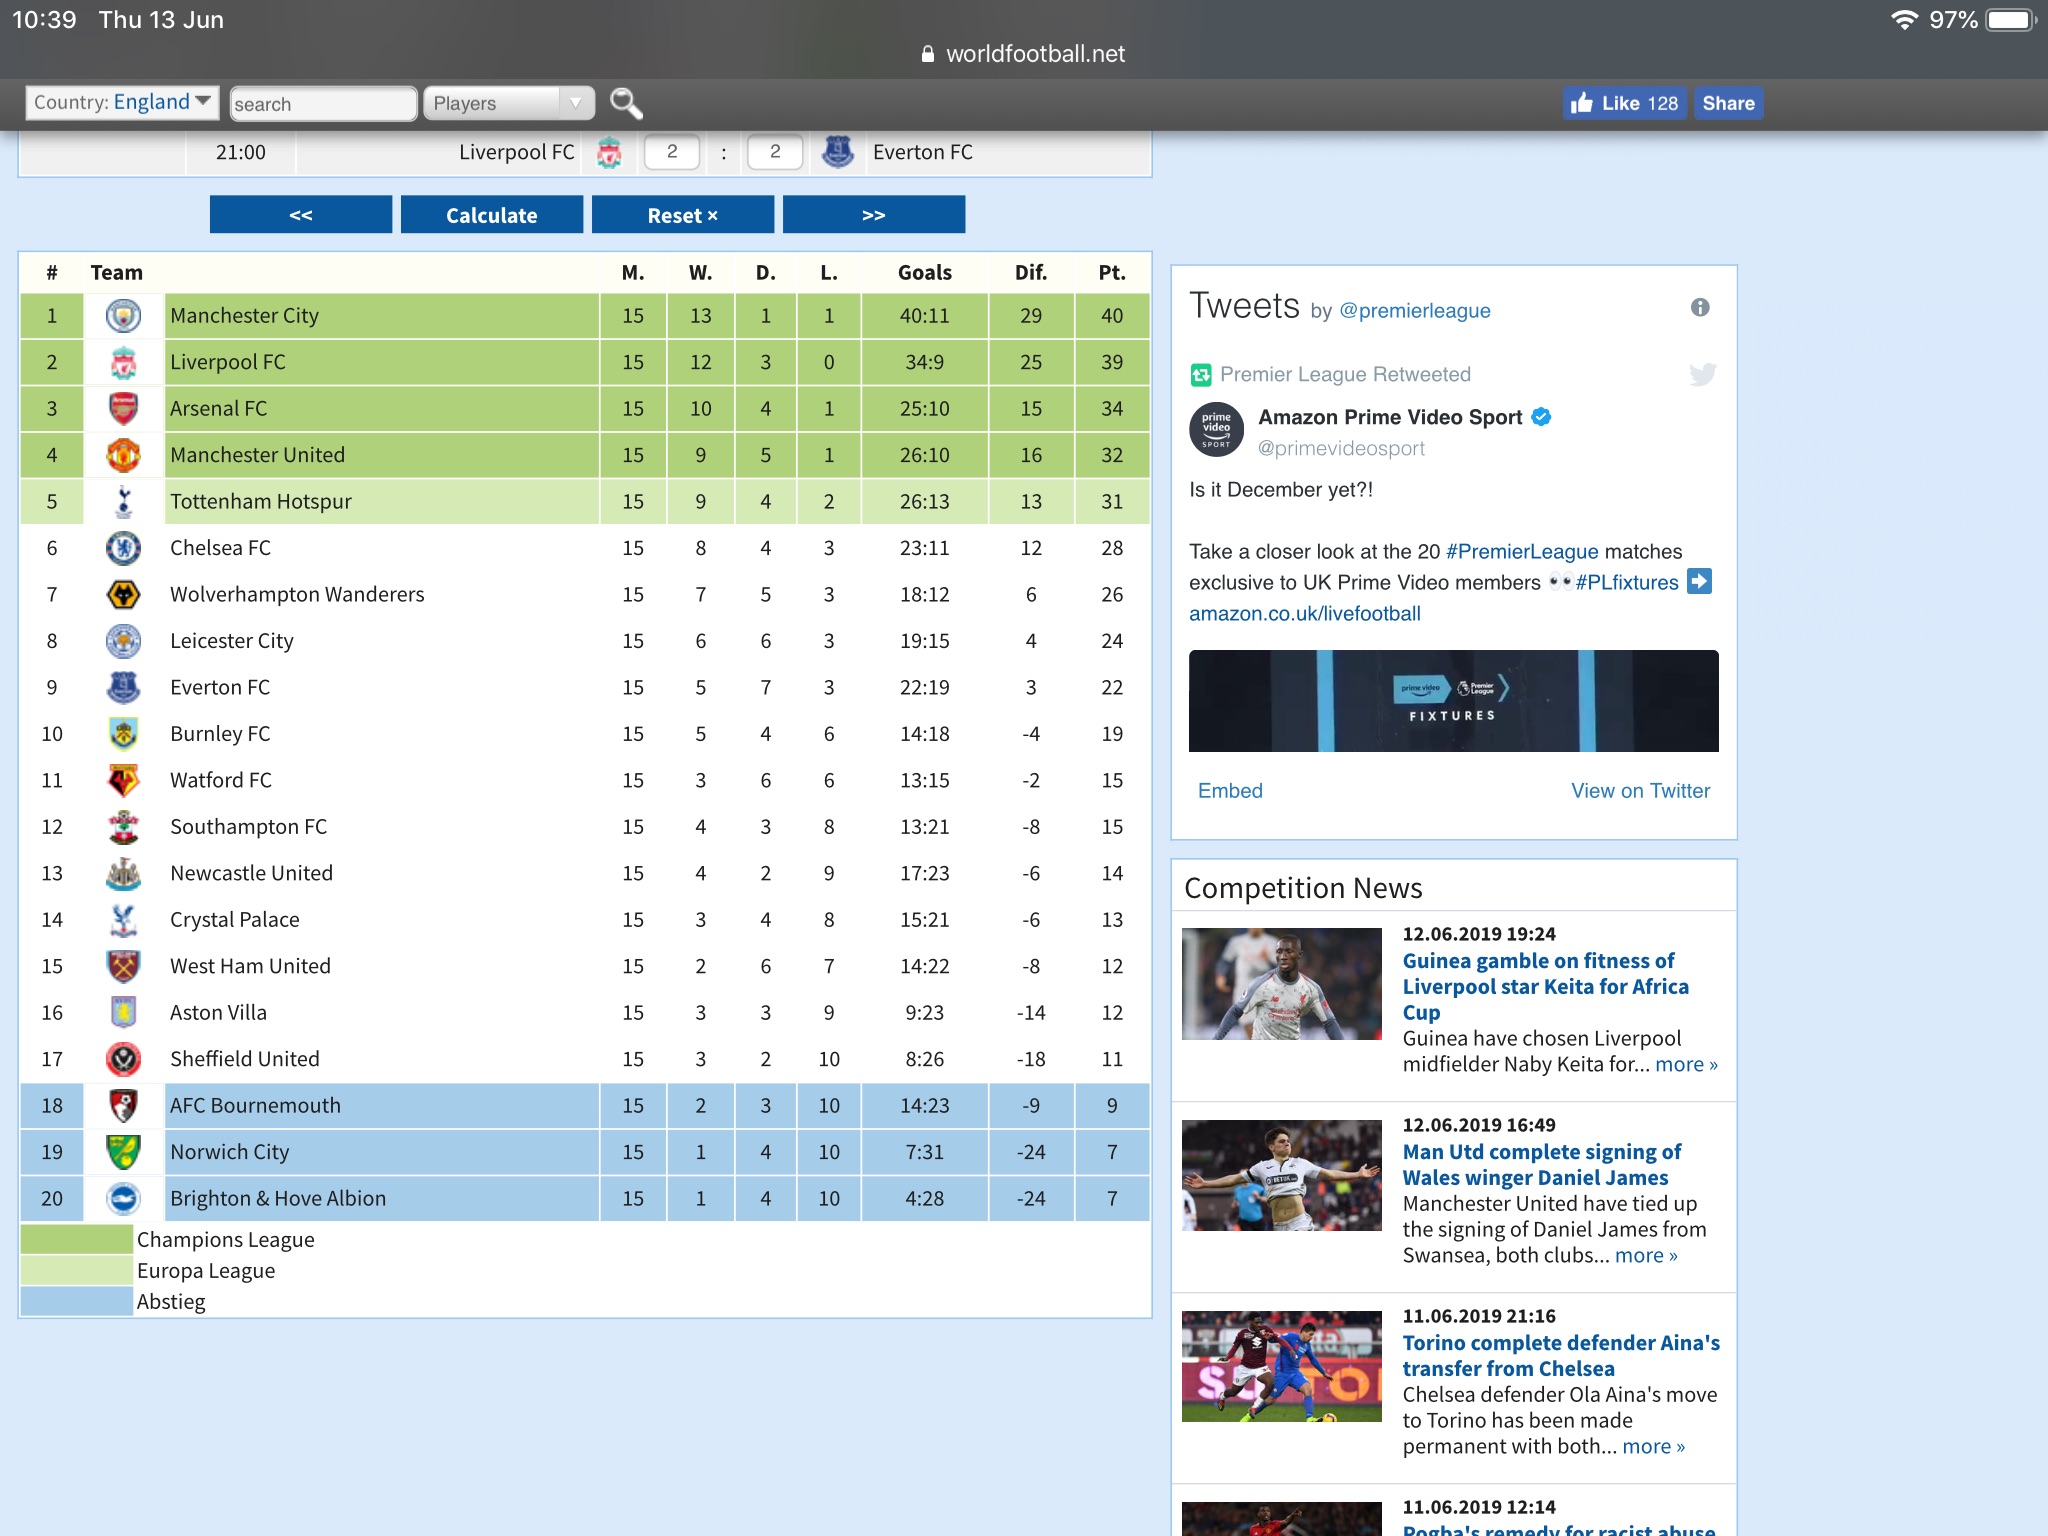This screenshot has height=1536, width=2048.
Task: Click Leicester City team name
Action: 231,641
